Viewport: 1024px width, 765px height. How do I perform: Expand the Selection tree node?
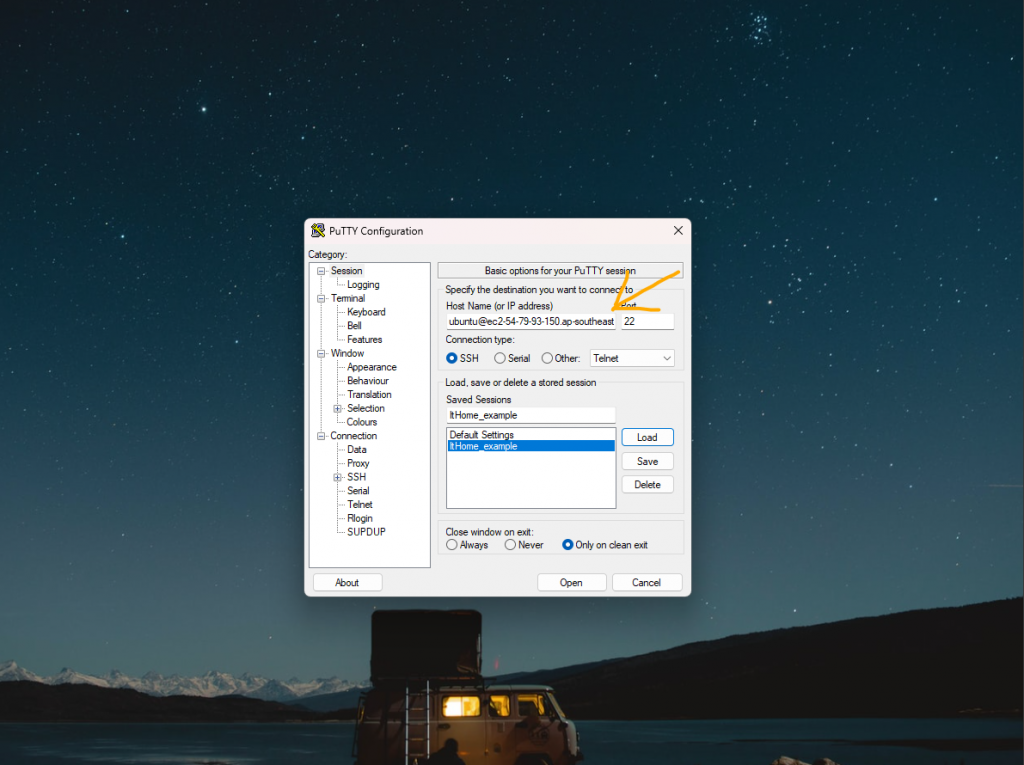pos(338,409)
